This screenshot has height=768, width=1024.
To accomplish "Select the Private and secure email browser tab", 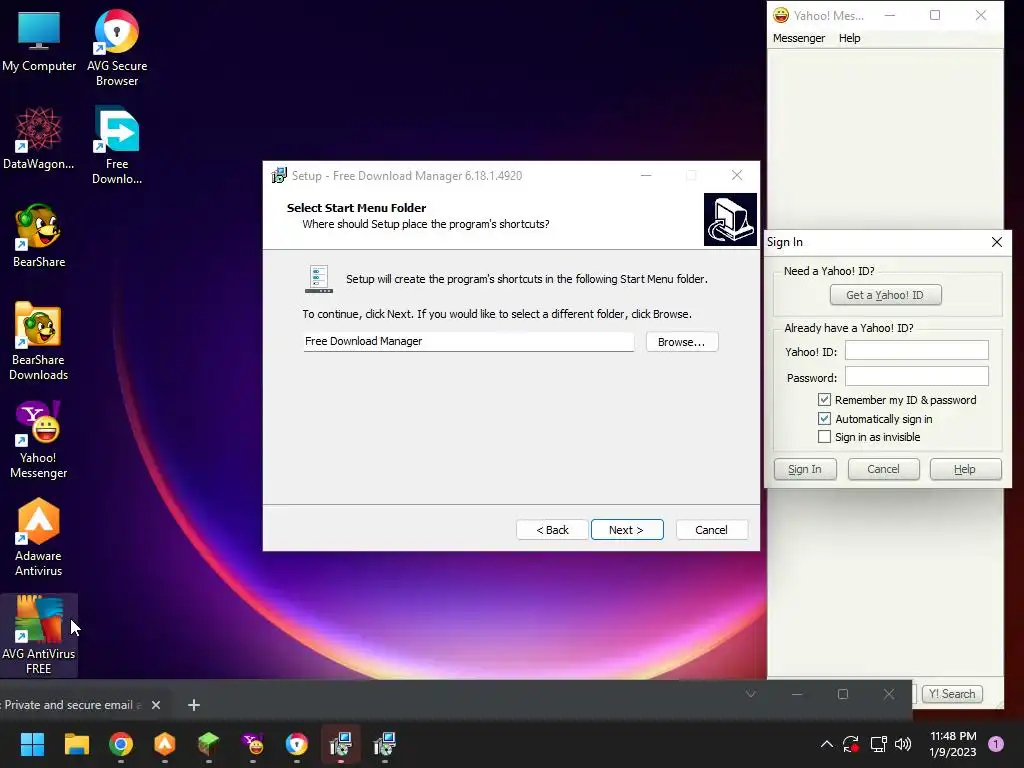I will click(x=72, y=705).
